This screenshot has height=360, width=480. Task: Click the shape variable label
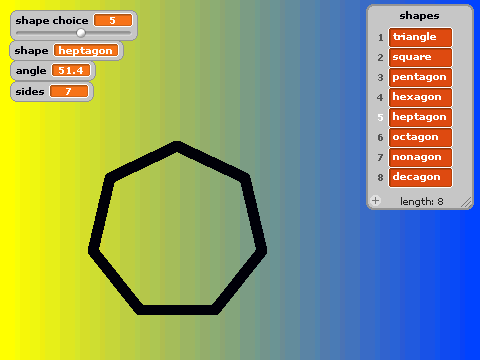31,51
